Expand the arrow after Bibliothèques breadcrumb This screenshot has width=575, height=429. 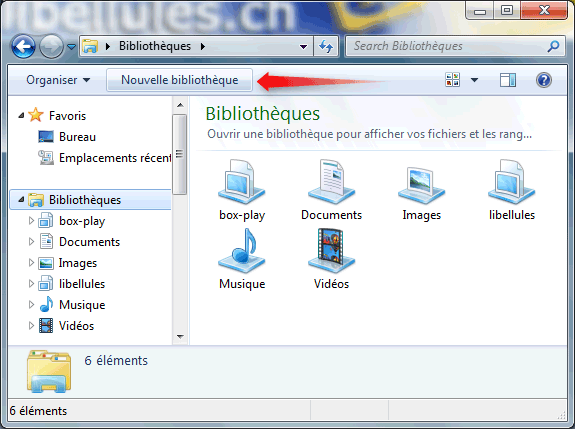click(x=203, y=47)
